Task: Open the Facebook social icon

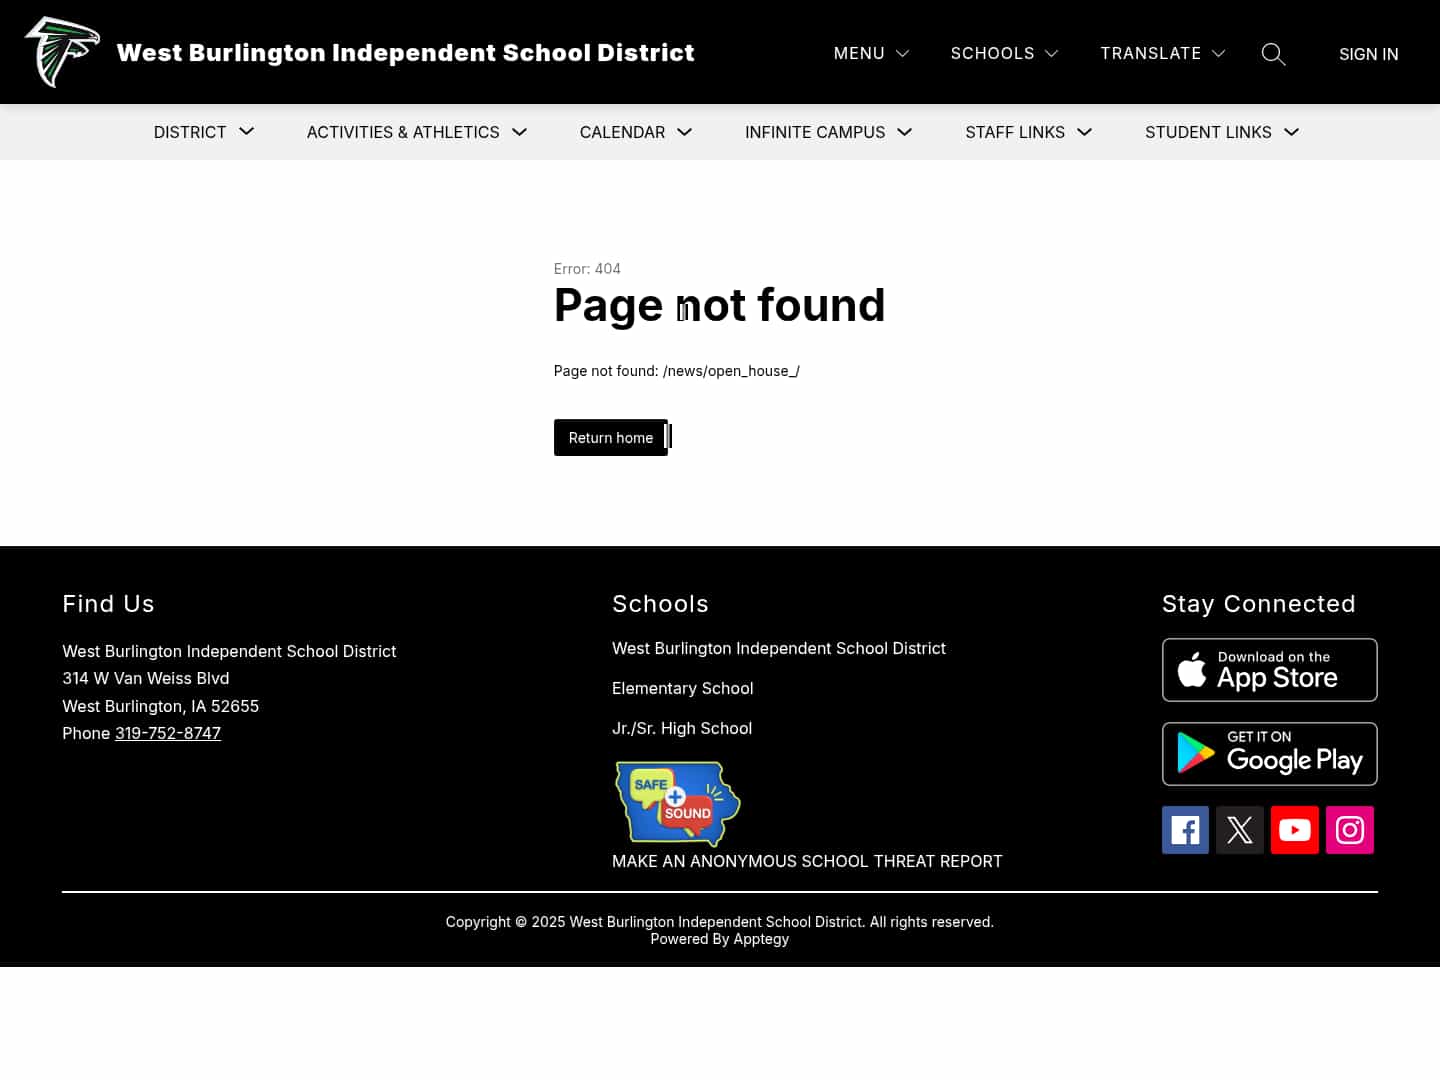Action: click(x=1185, y=830)
